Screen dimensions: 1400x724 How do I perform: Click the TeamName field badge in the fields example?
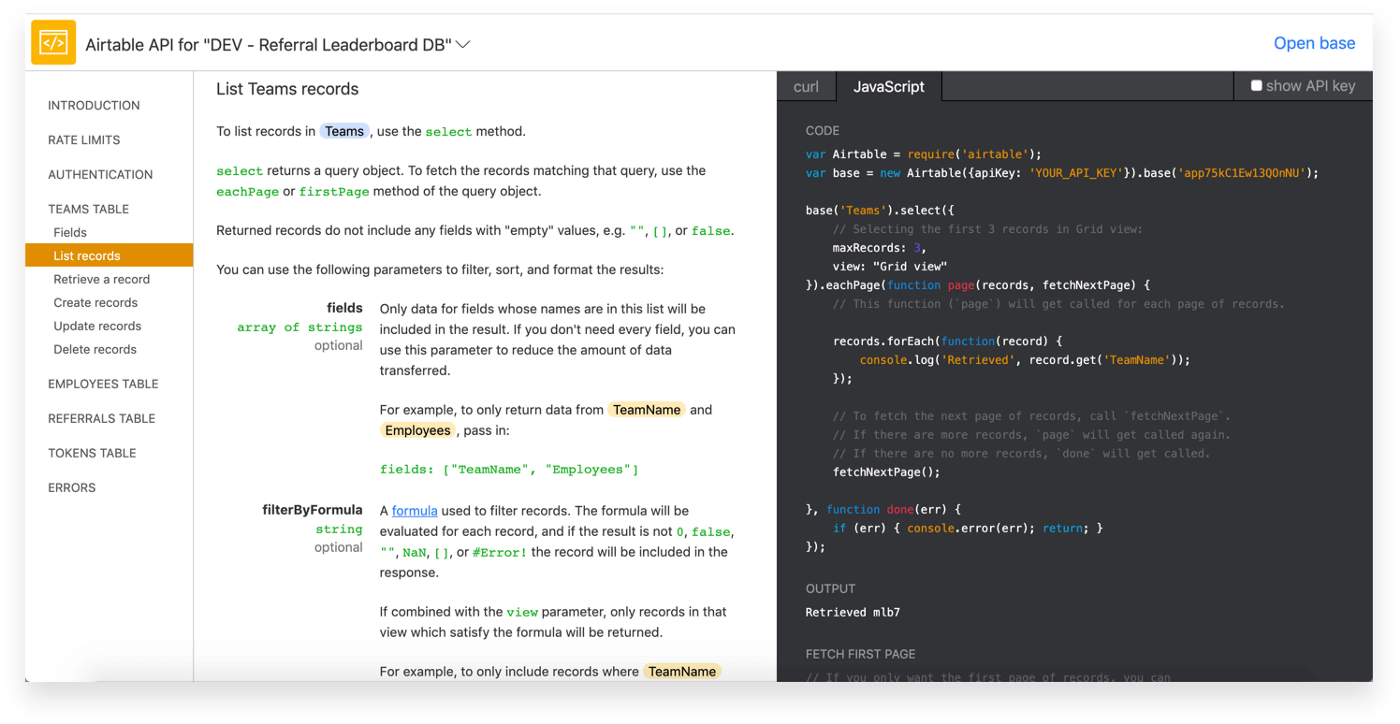point(647,410)
